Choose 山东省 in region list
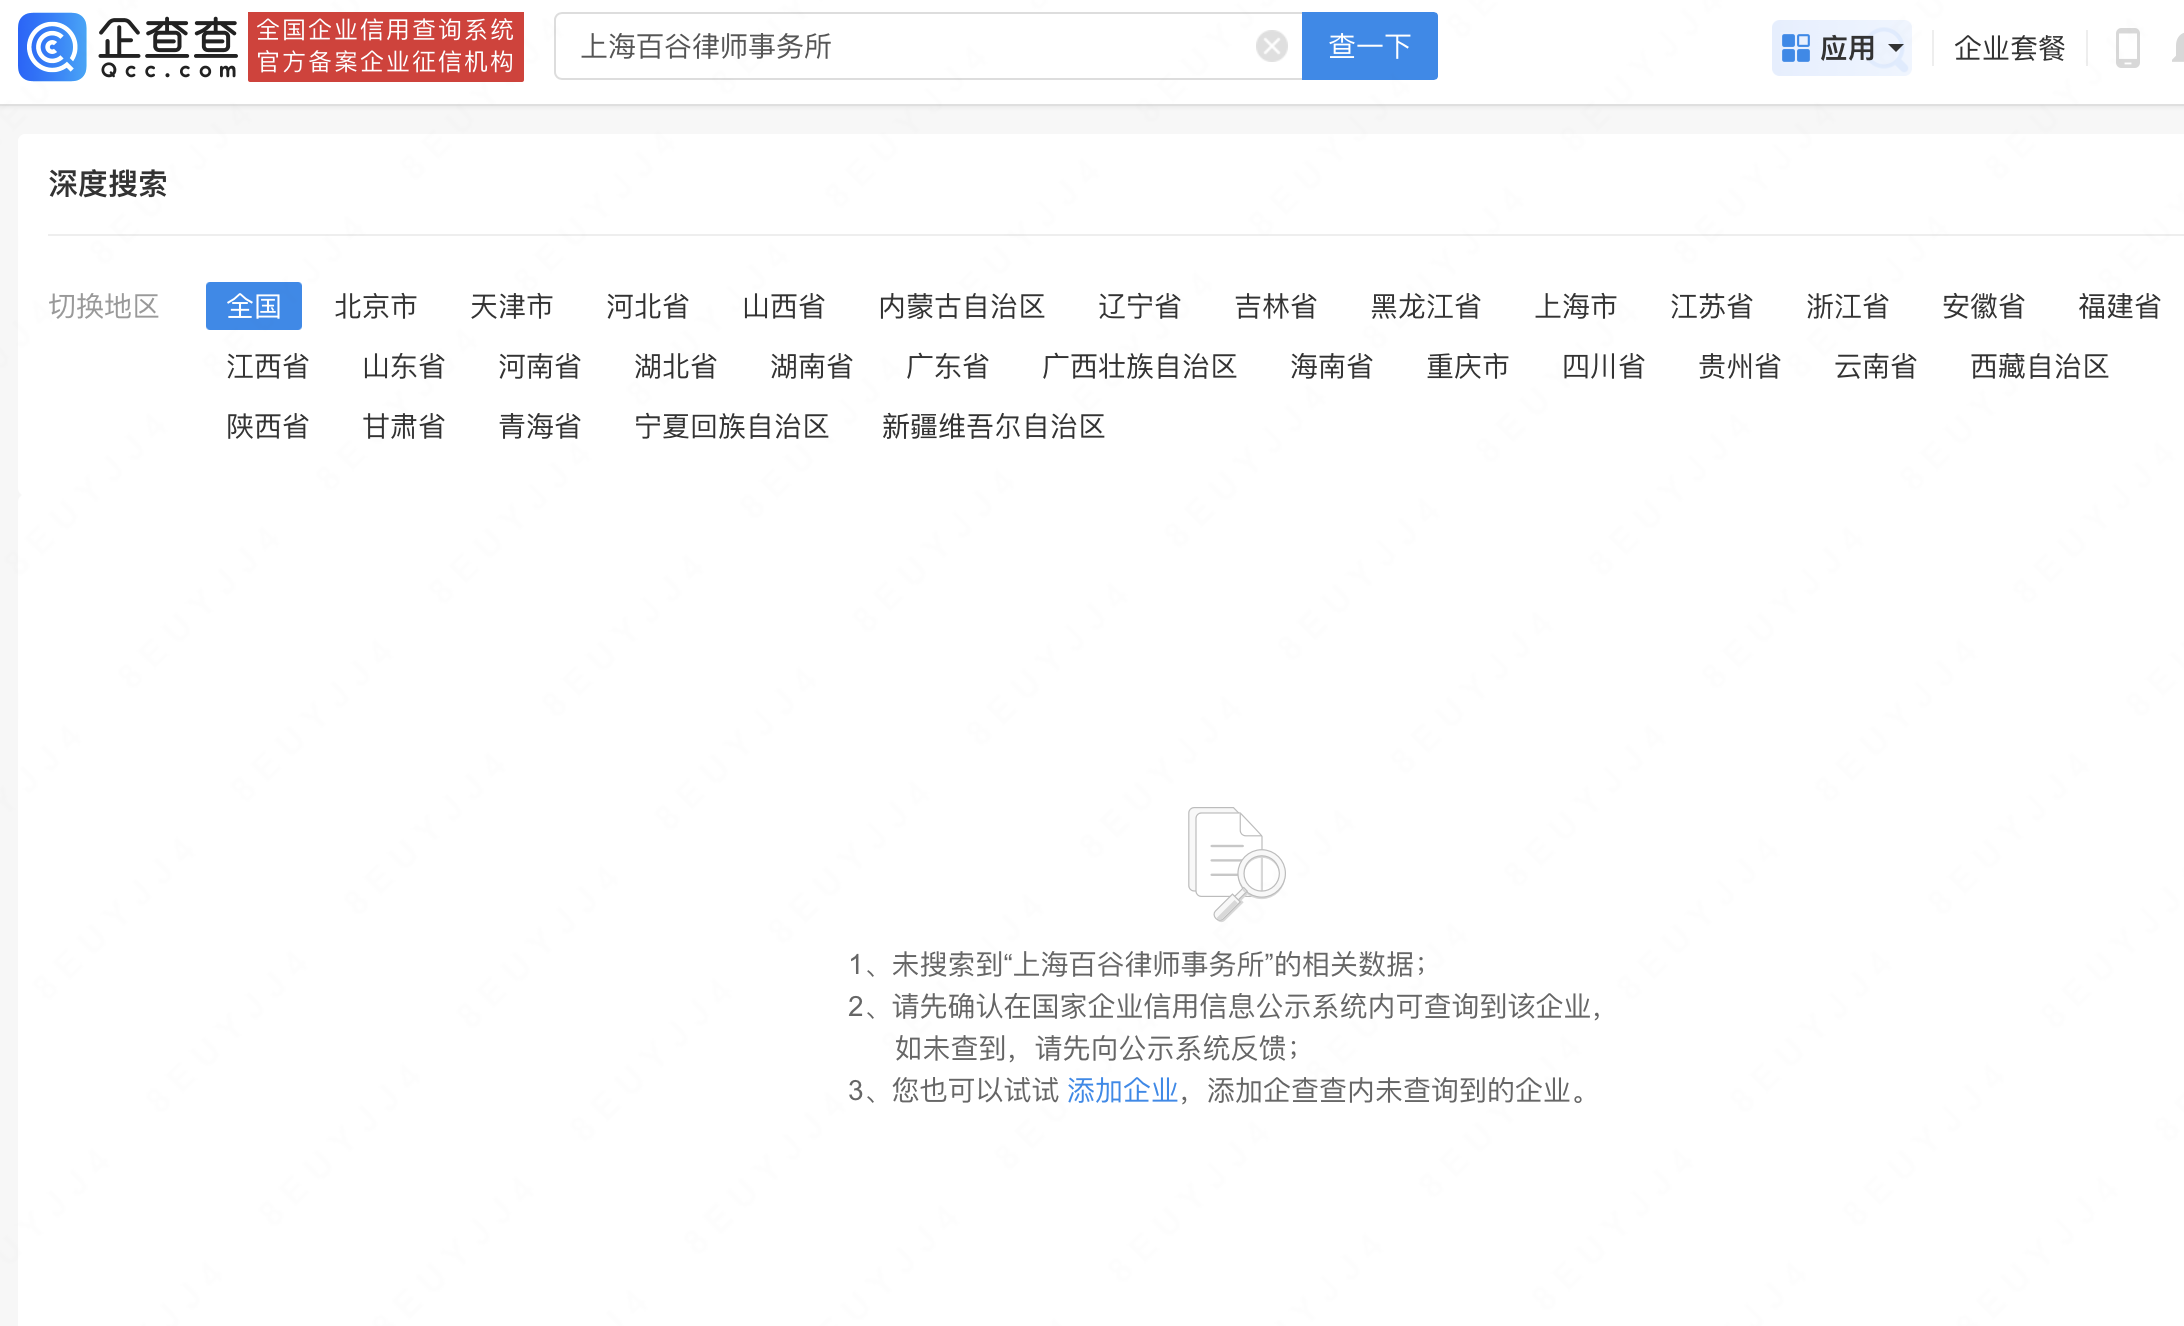This screenshot has height=1326, width=2184. tap(404, 366)
